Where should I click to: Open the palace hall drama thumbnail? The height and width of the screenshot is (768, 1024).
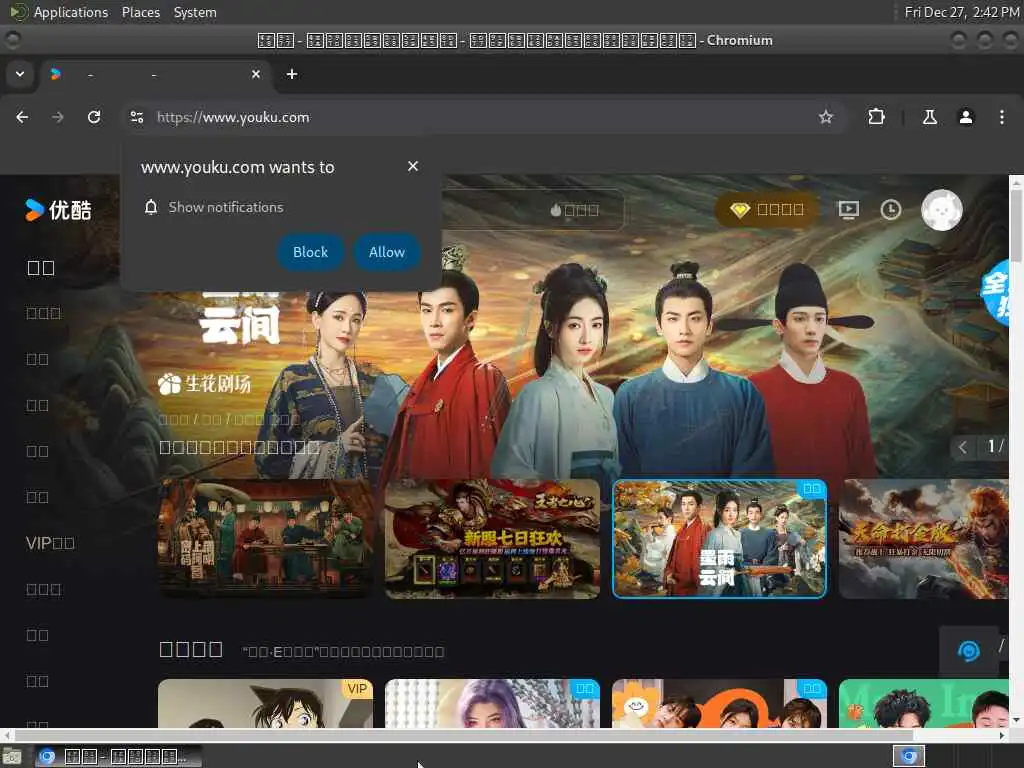click(266, 539)
